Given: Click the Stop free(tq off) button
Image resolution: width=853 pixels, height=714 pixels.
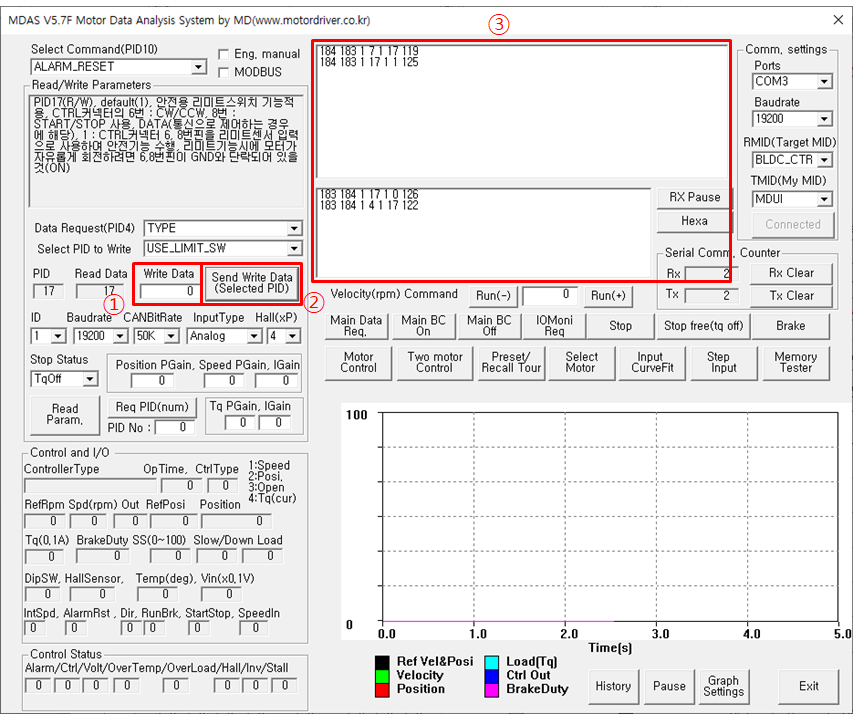Looking at the screenshot, I should (x=703, y=326).
